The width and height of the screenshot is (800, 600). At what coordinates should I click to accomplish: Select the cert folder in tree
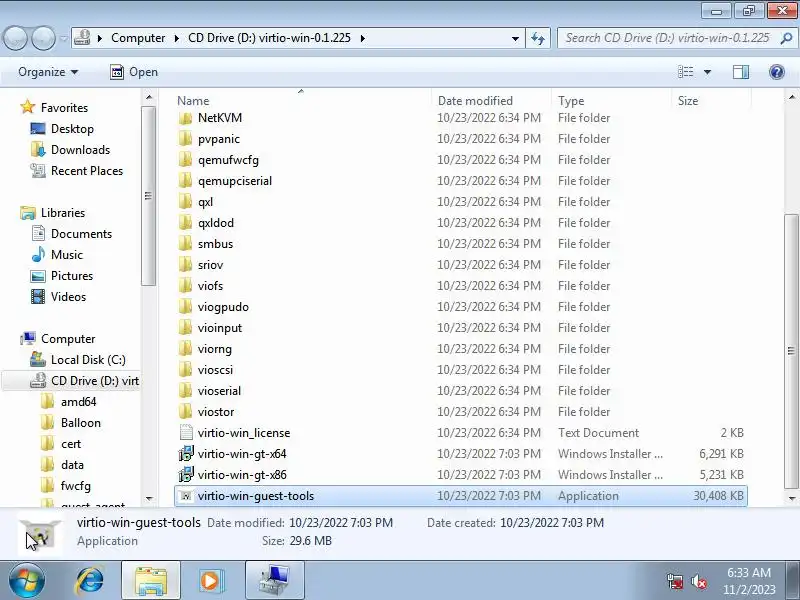(x=71, y=444)
